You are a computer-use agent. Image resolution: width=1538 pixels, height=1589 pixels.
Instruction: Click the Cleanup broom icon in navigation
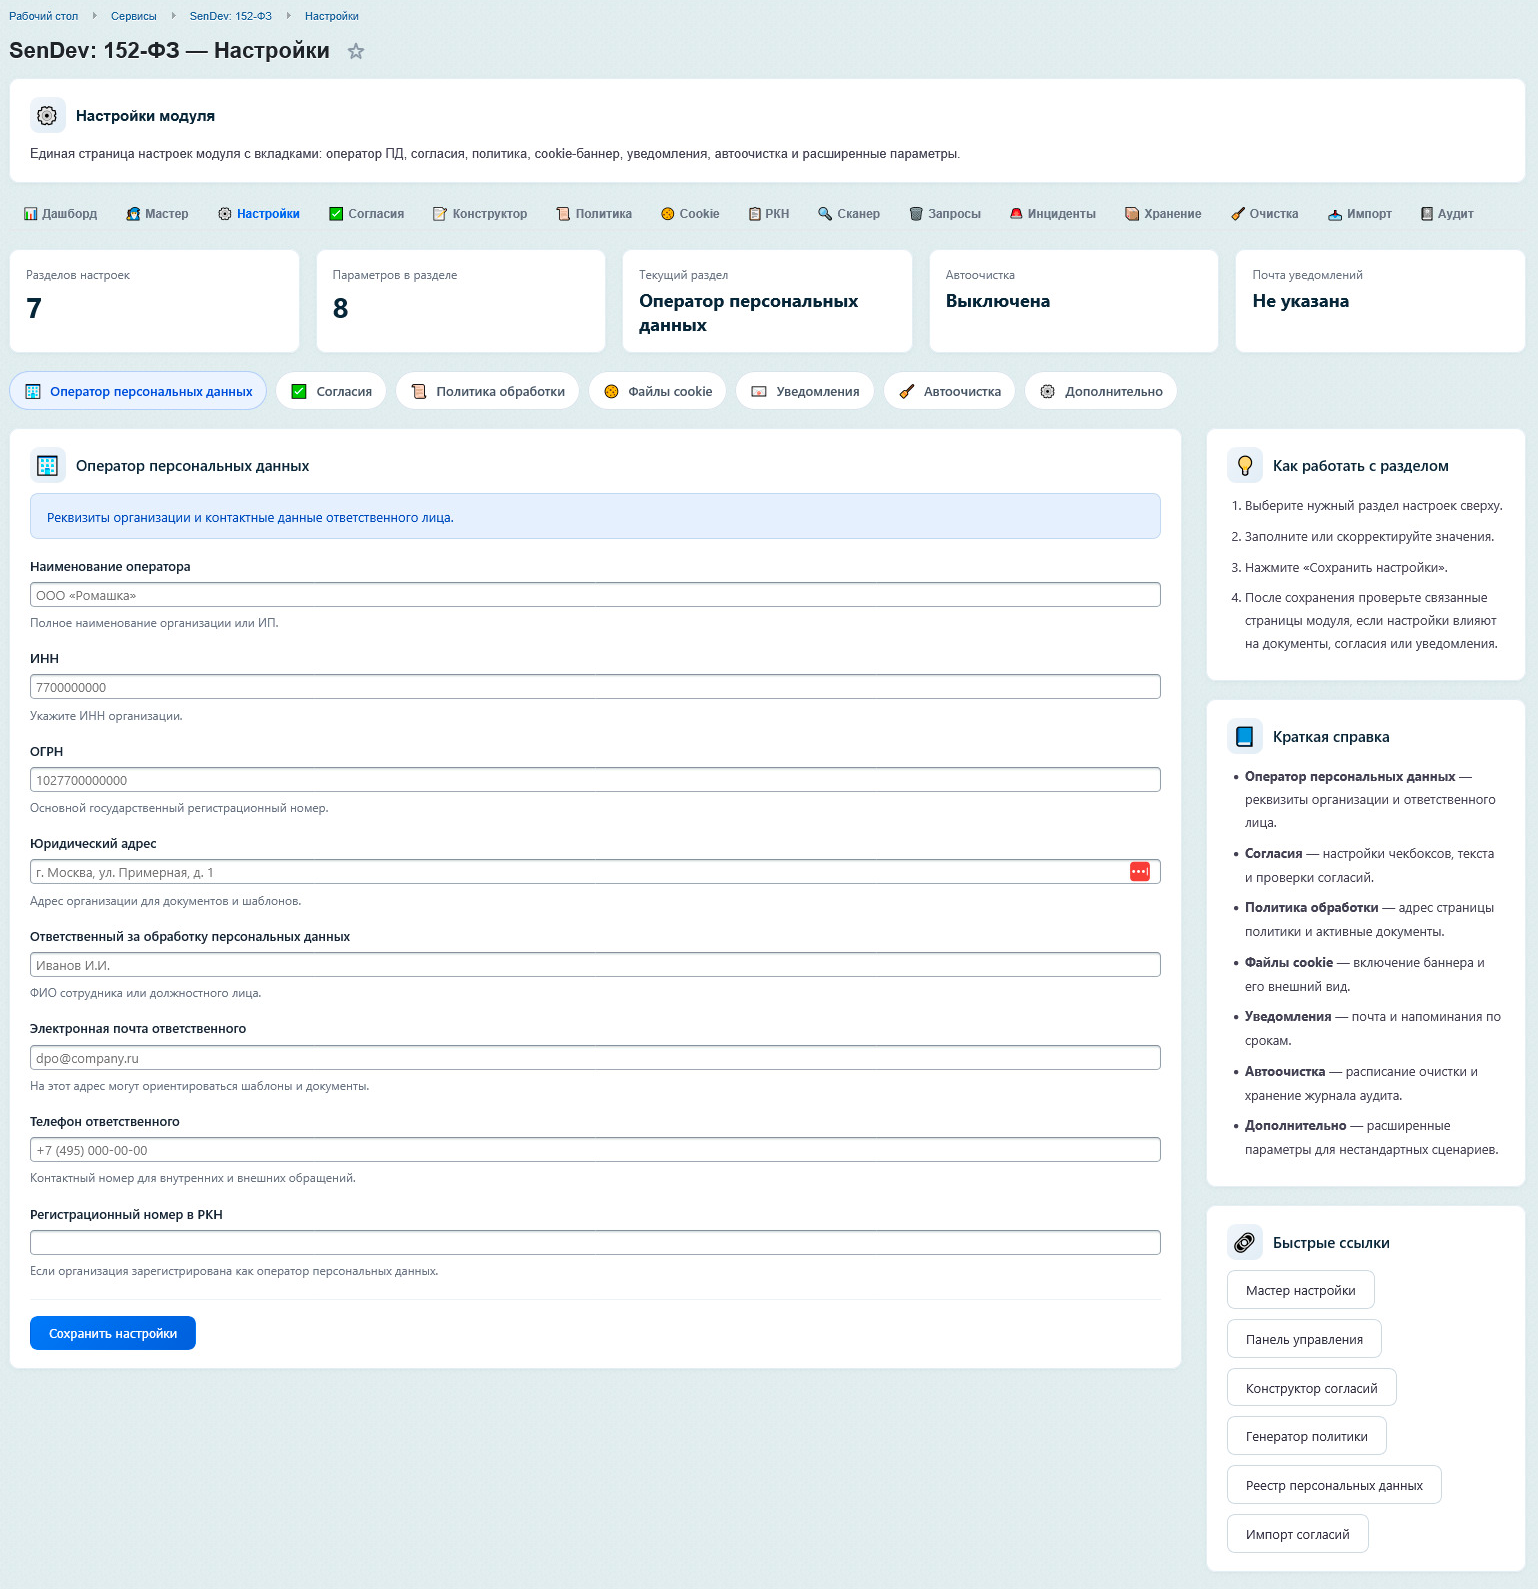pyautogui.click(x=1238, y=214)
